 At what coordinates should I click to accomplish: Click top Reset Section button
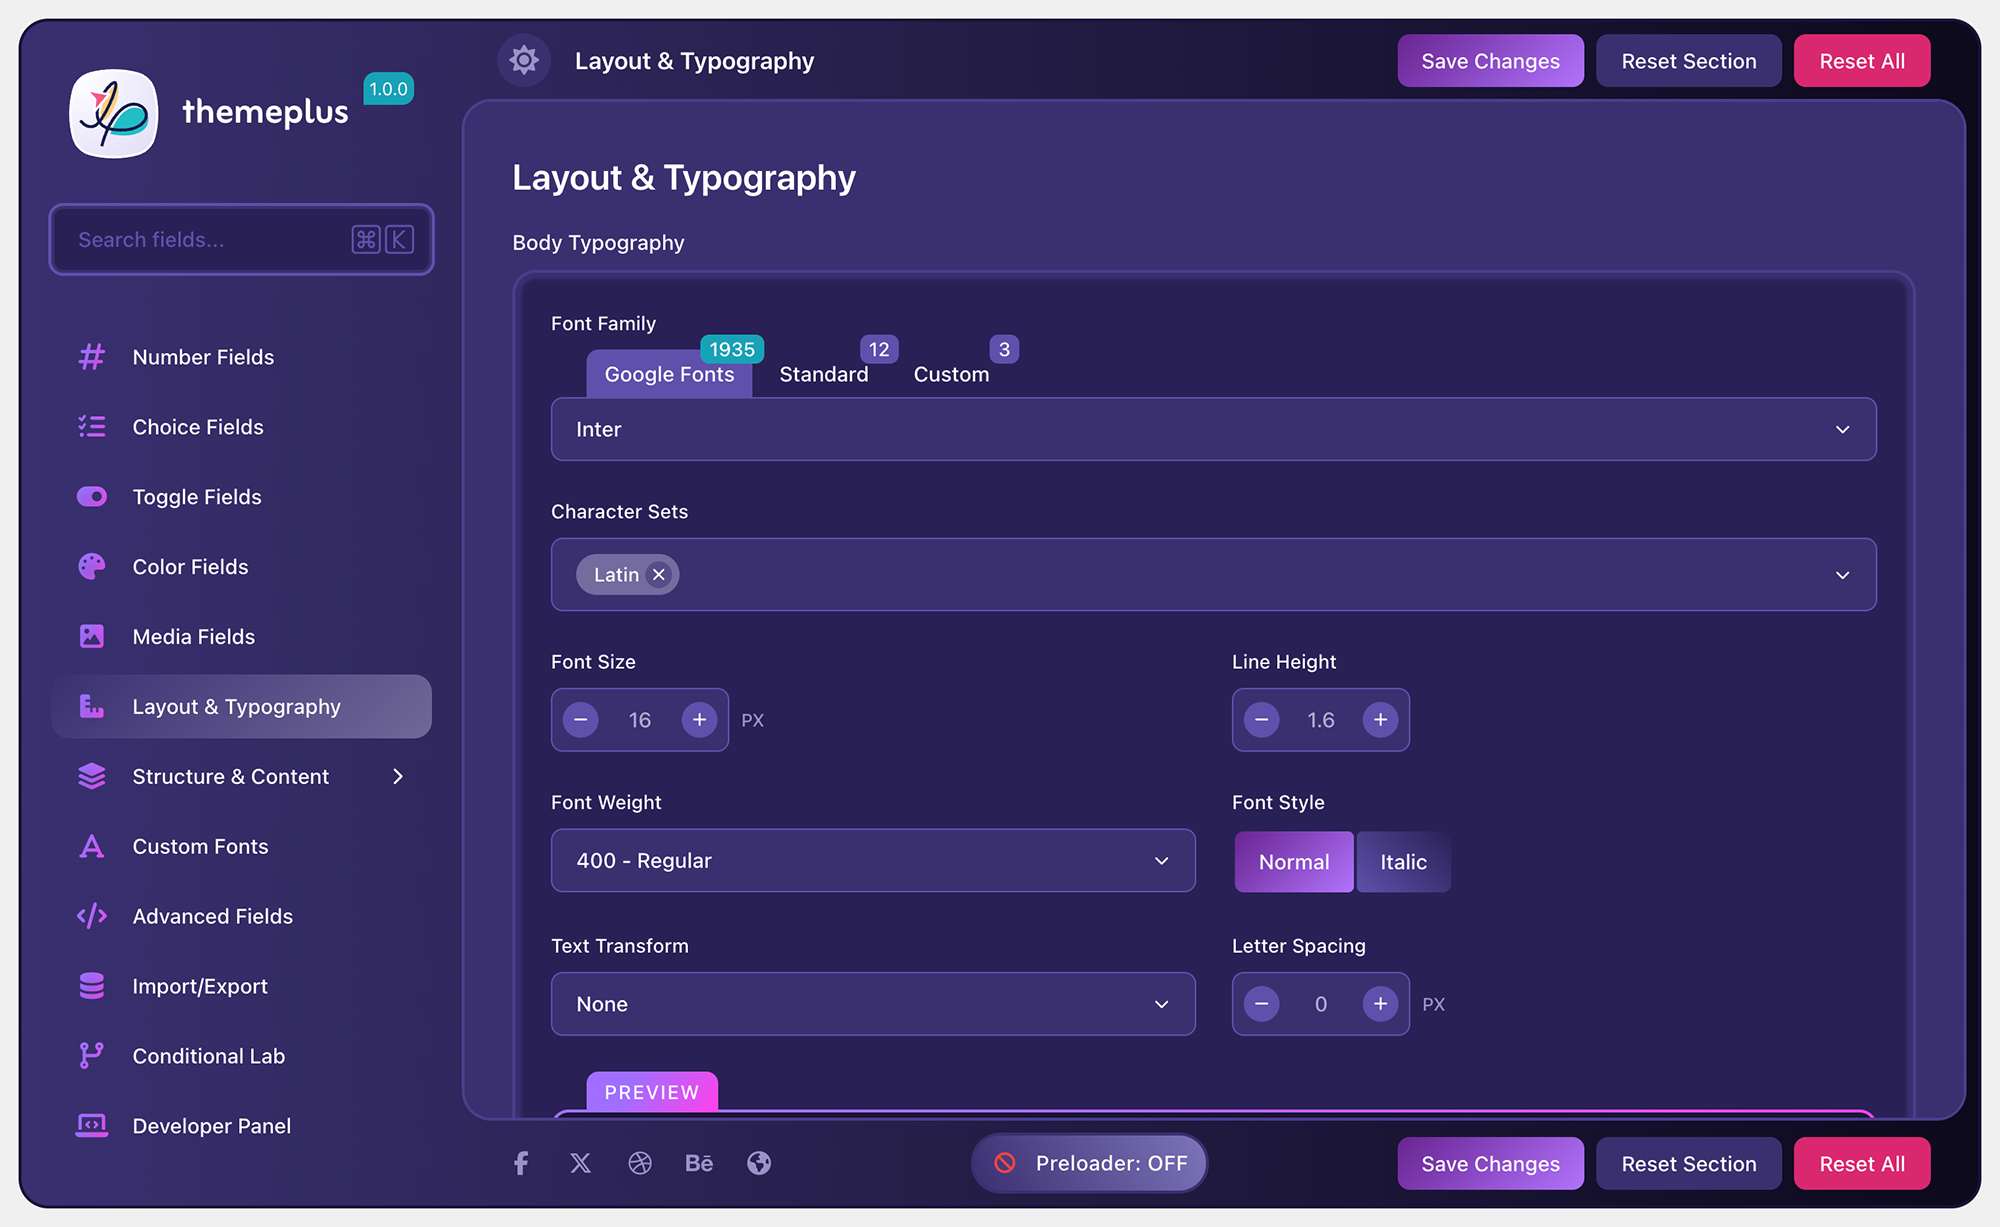pos(1688,61)
